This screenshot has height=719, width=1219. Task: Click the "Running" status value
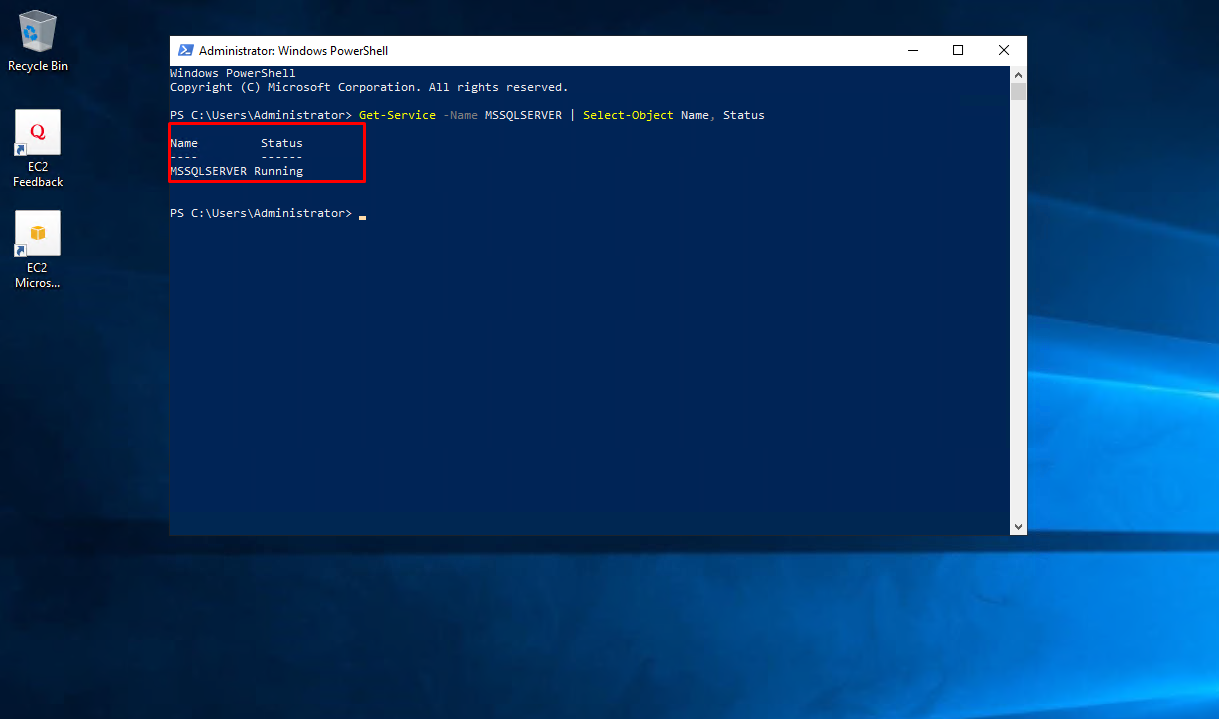click(278, 172)
